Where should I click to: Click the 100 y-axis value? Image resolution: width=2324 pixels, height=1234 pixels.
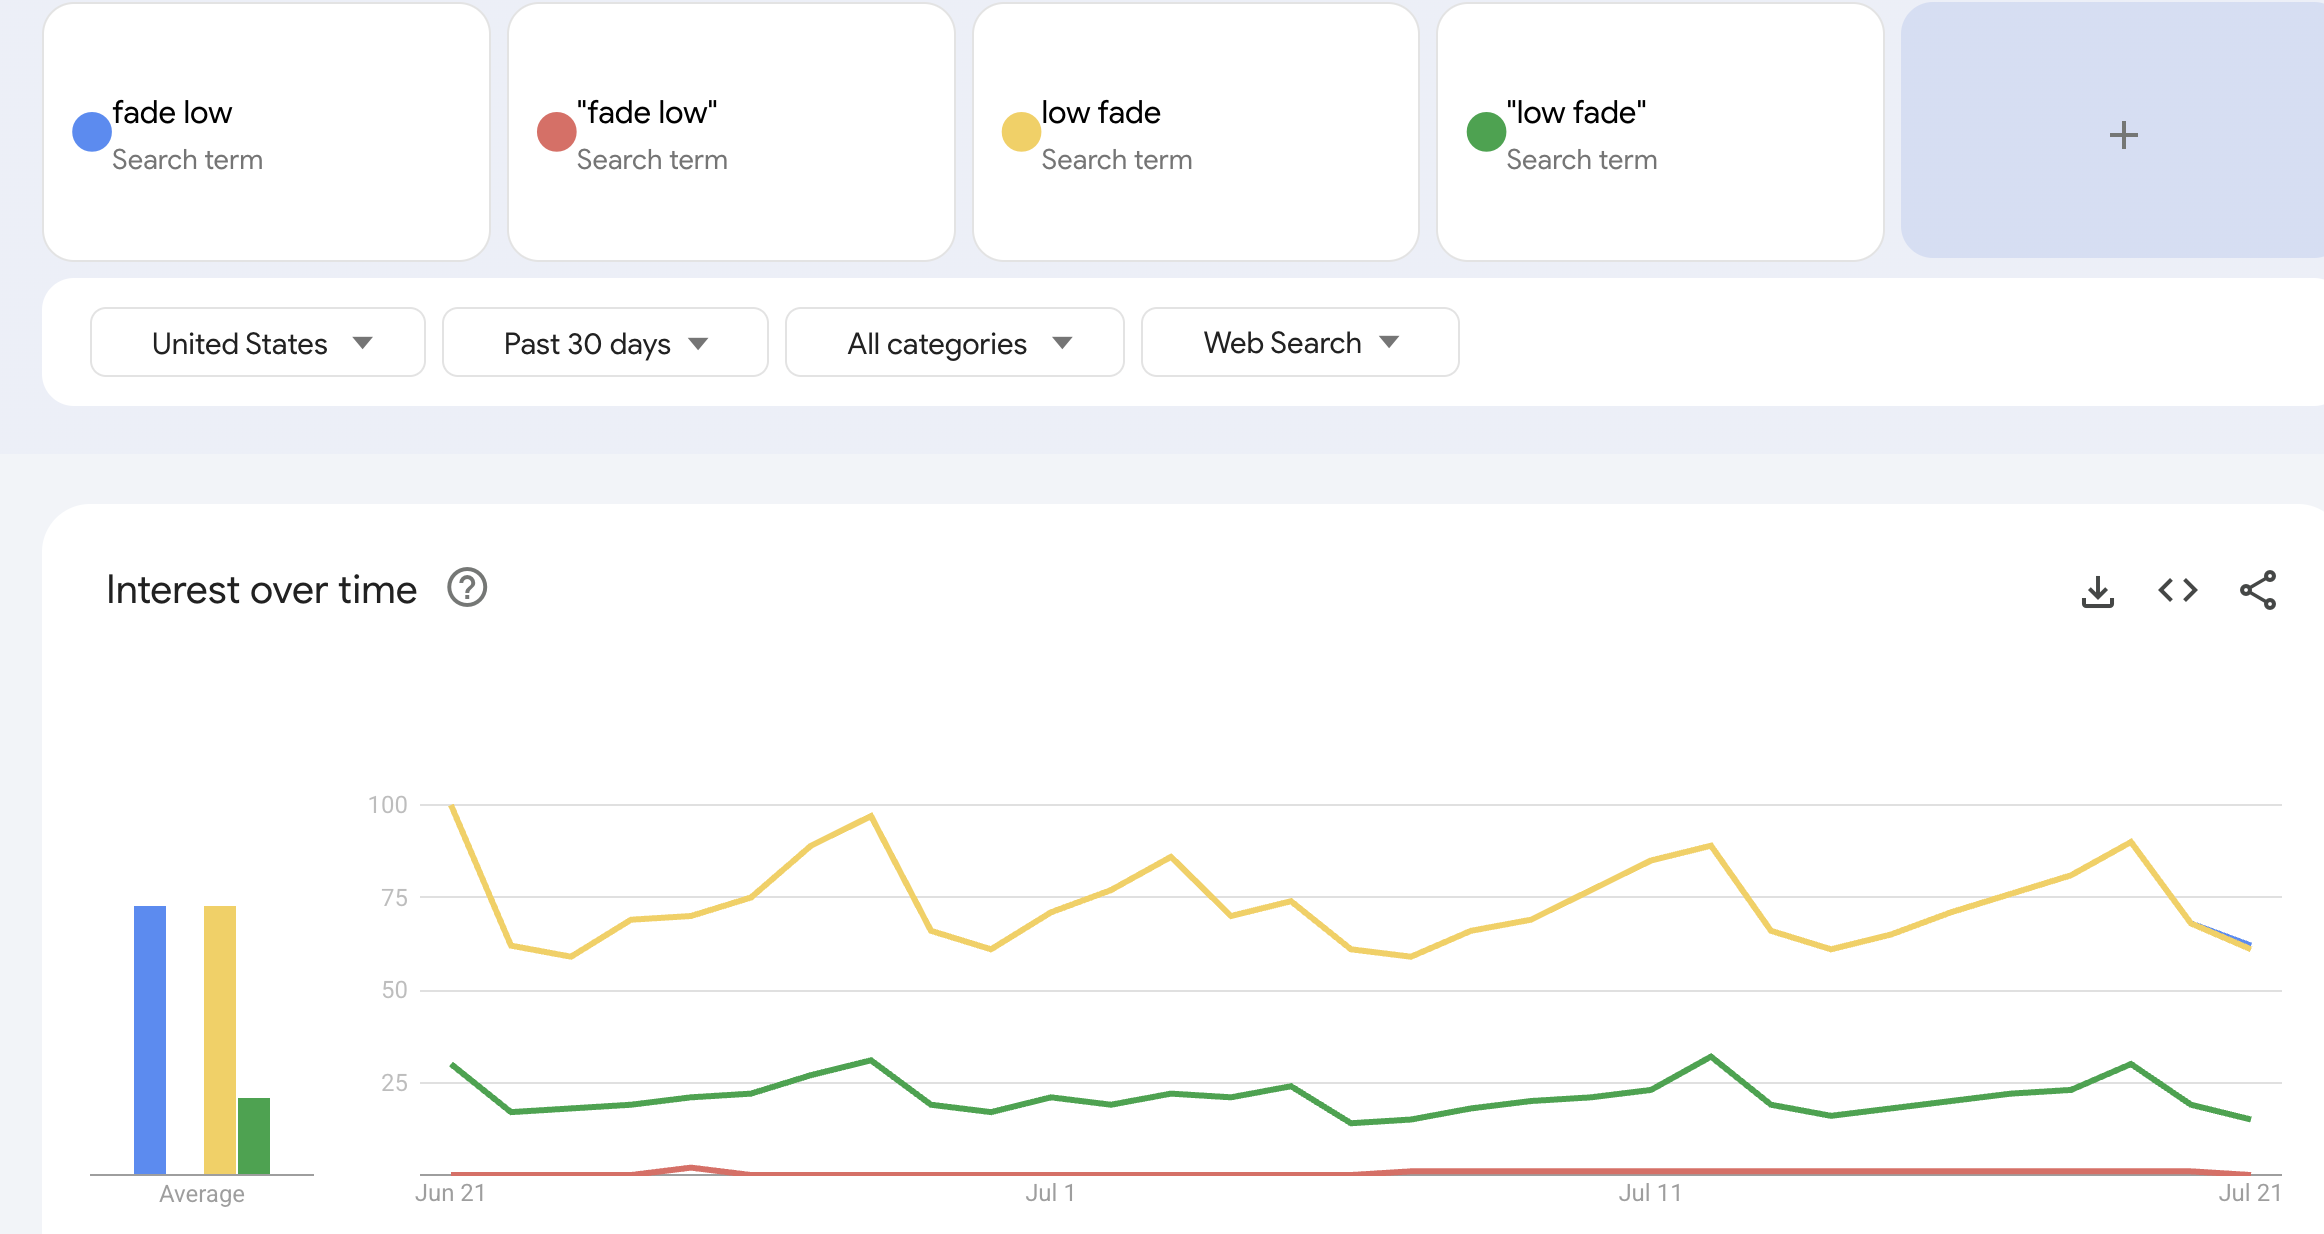click(x=388, y=805)
